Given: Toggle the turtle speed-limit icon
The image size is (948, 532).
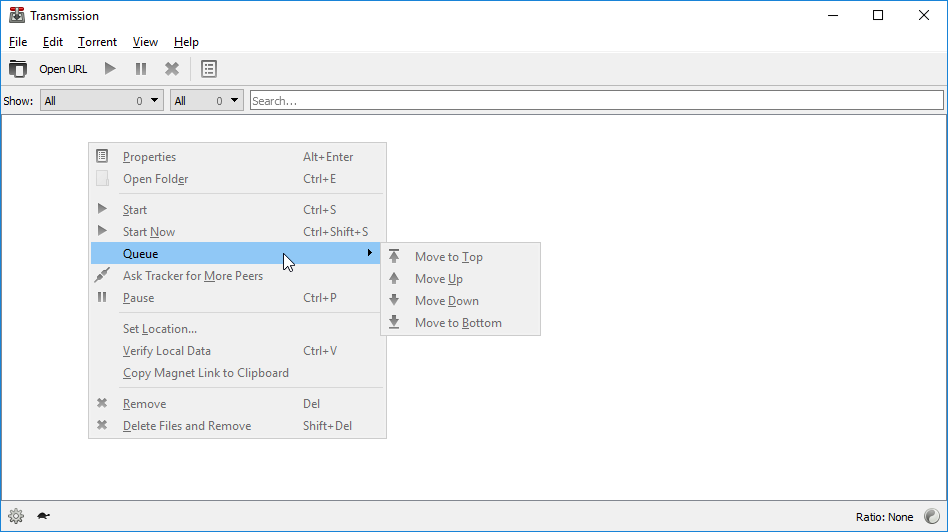Looking at the screenshot, I should [44, 516].
